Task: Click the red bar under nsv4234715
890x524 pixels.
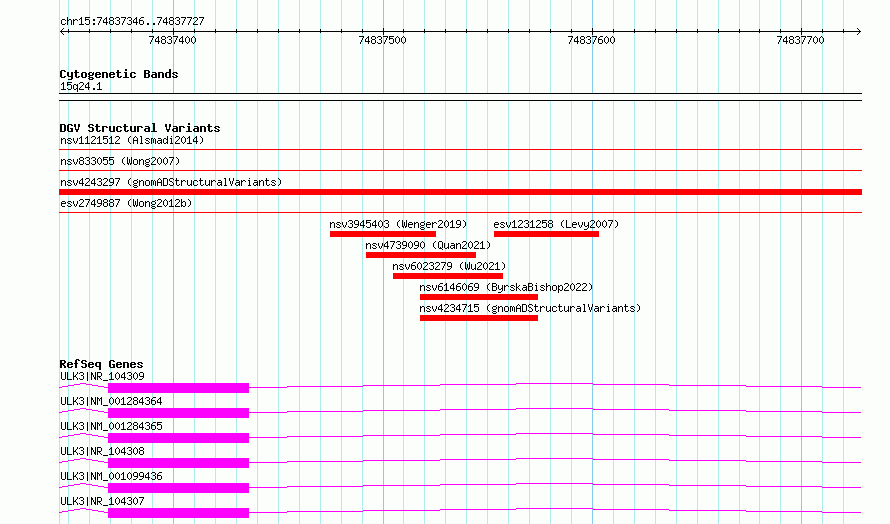Action: click(479, 318)
